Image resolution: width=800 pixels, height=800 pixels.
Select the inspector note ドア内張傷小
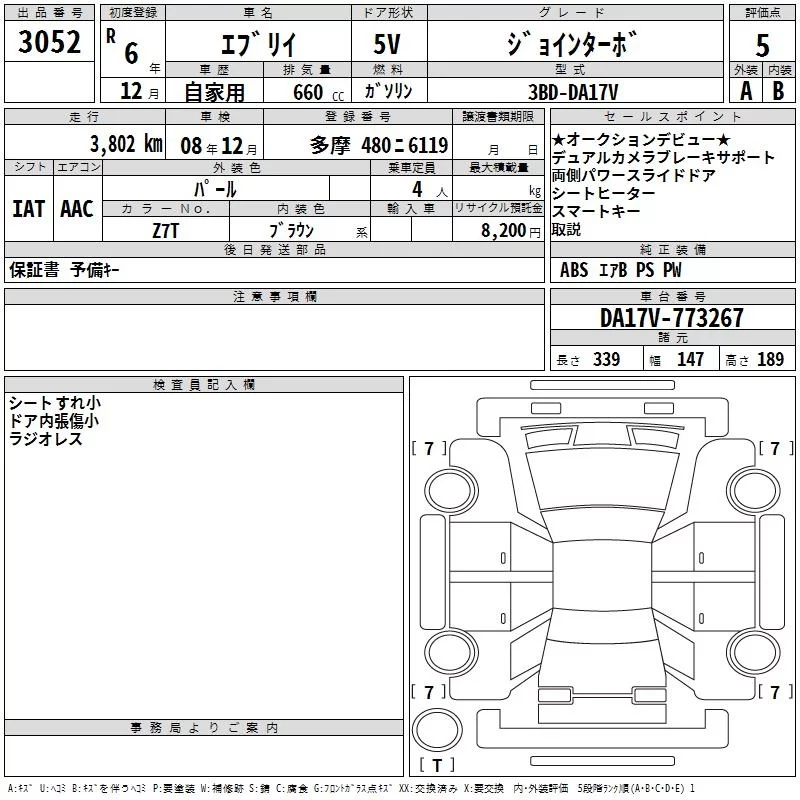[x=54, y=421]
